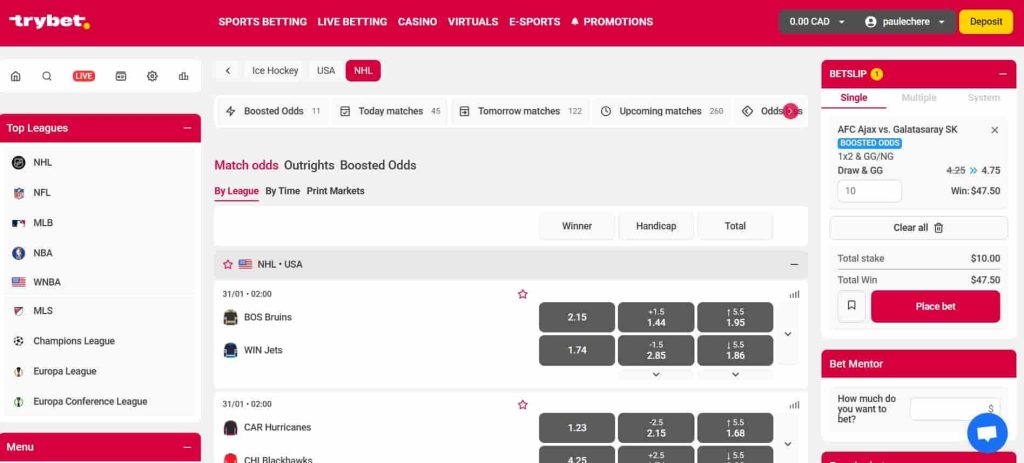Click the NBA league logo icon
Viewport: 1024px width, 463px height.
[19, 253]
